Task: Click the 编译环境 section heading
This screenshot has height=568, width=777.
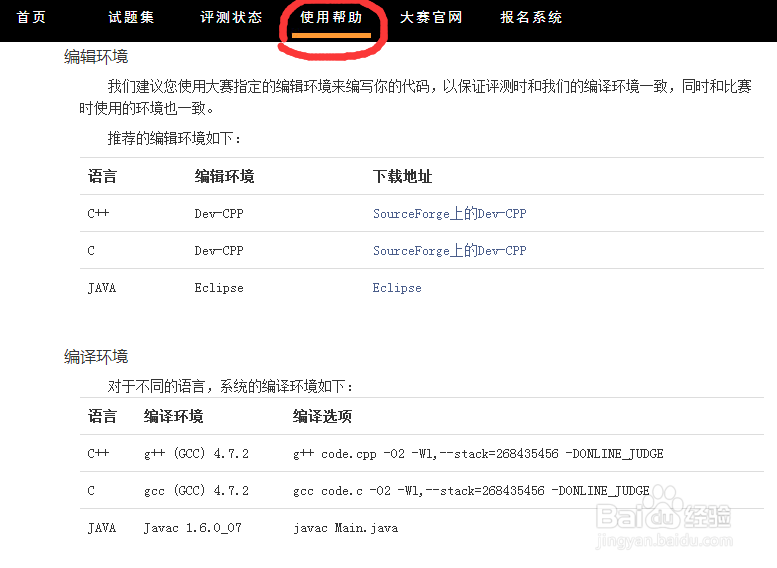Action: (96, 356)
